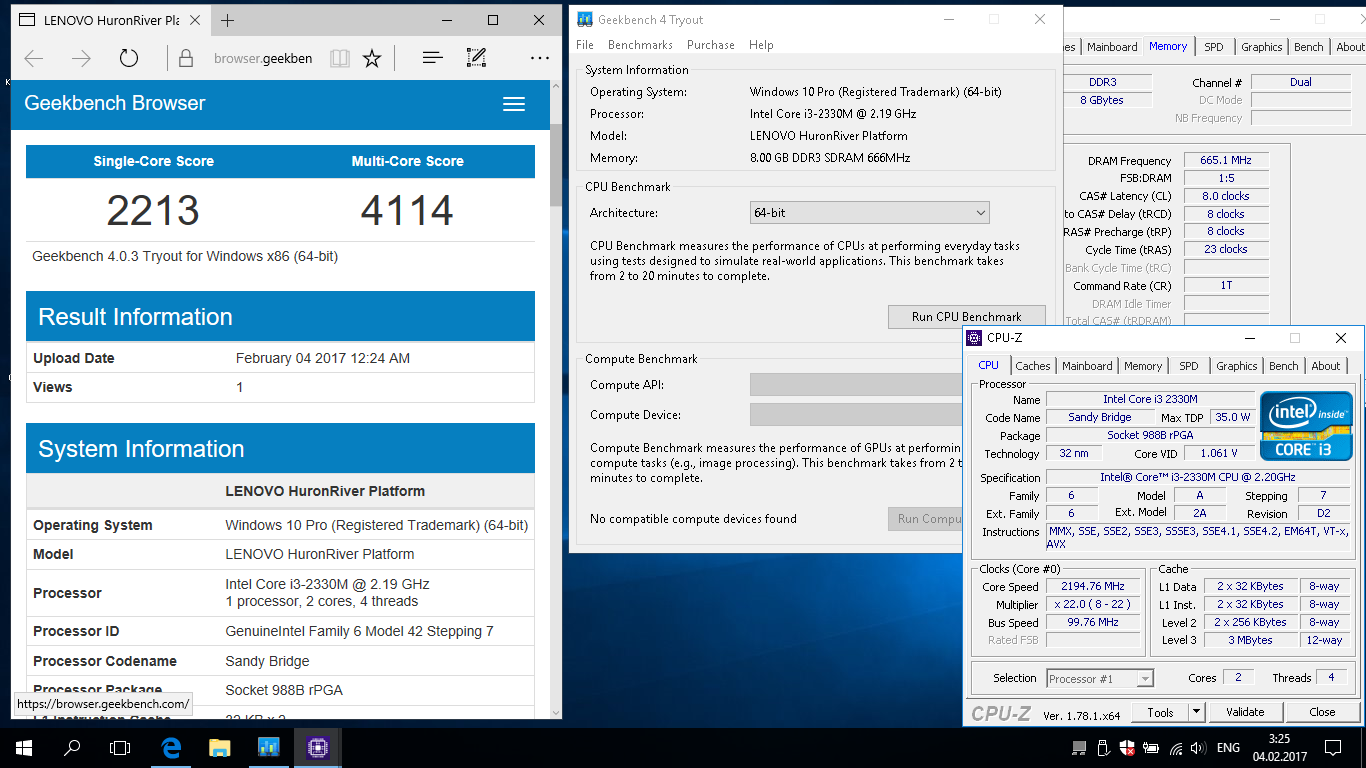Open taskbar search magnifier
1366x768 pixels.
72,747
